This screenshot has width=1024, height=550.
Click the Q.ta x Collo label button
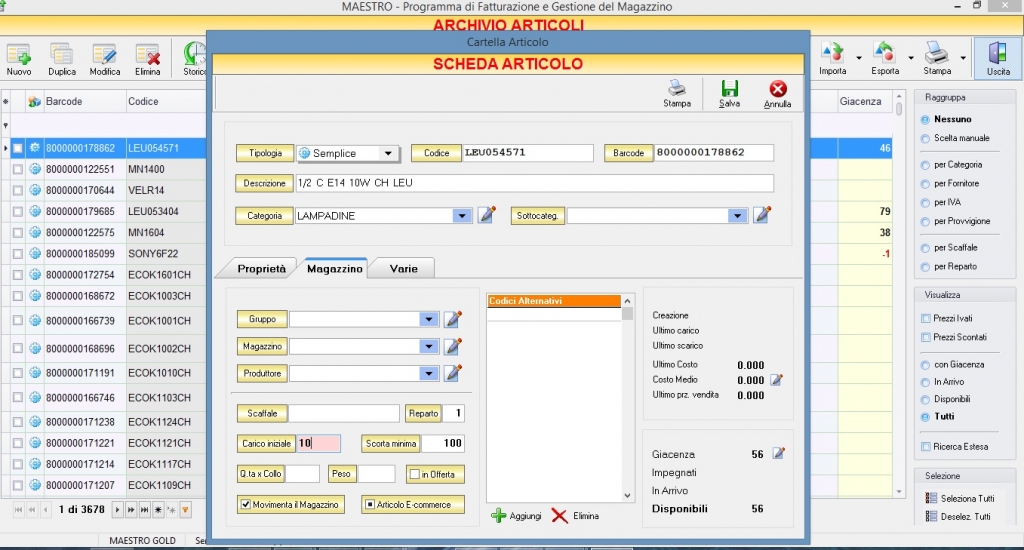pos(260,474)
